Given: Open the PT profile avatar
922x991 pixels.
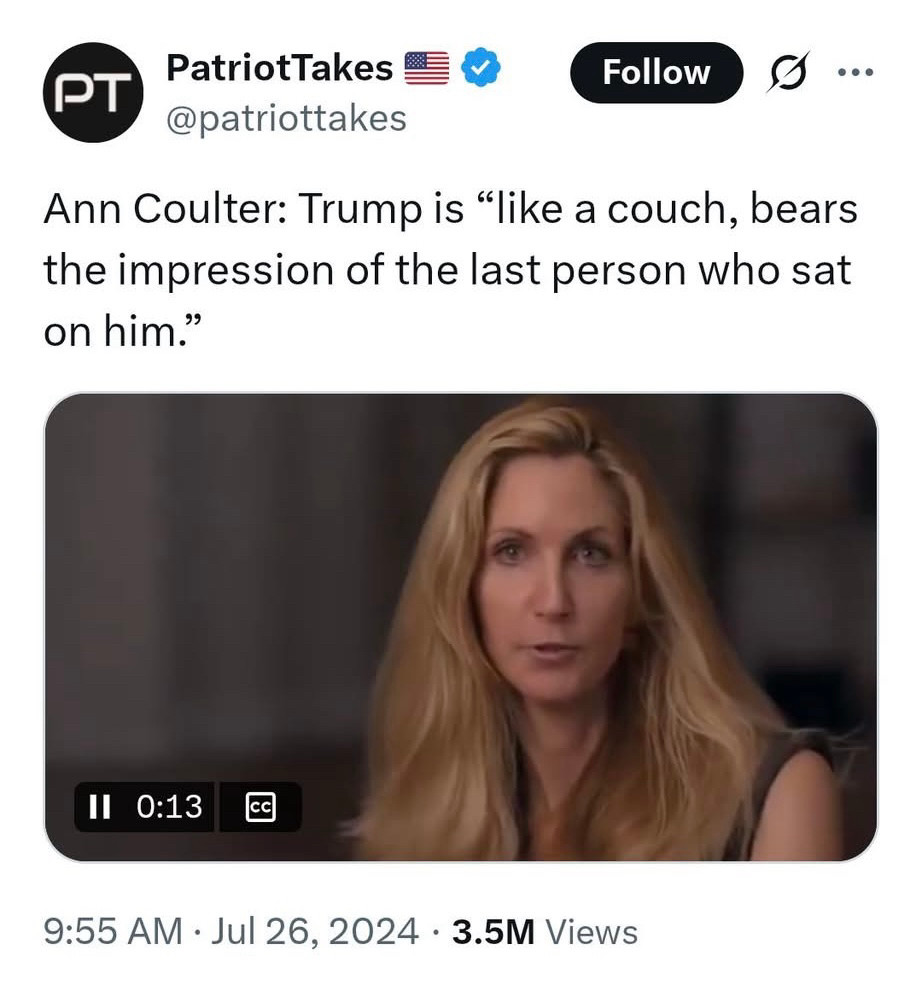Looking at the screenshot, I should (x=93, y=92).
